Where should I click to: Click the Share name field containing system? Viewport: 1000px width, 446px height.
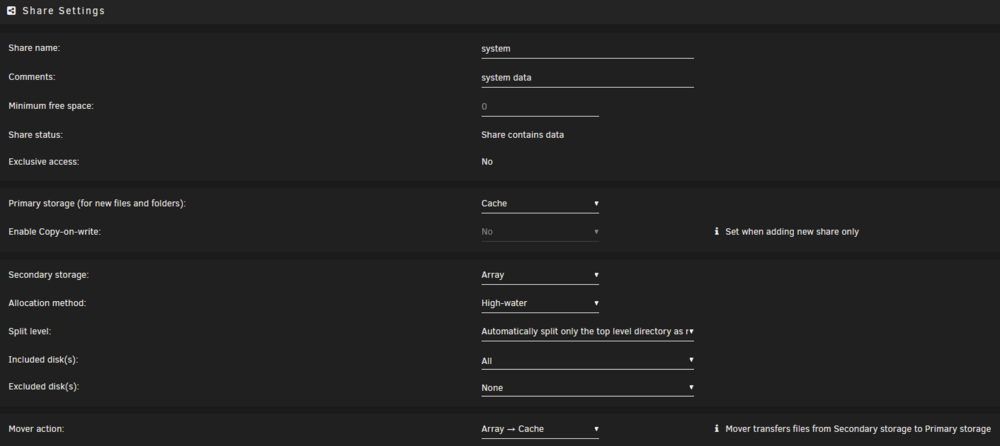[587, 48]
